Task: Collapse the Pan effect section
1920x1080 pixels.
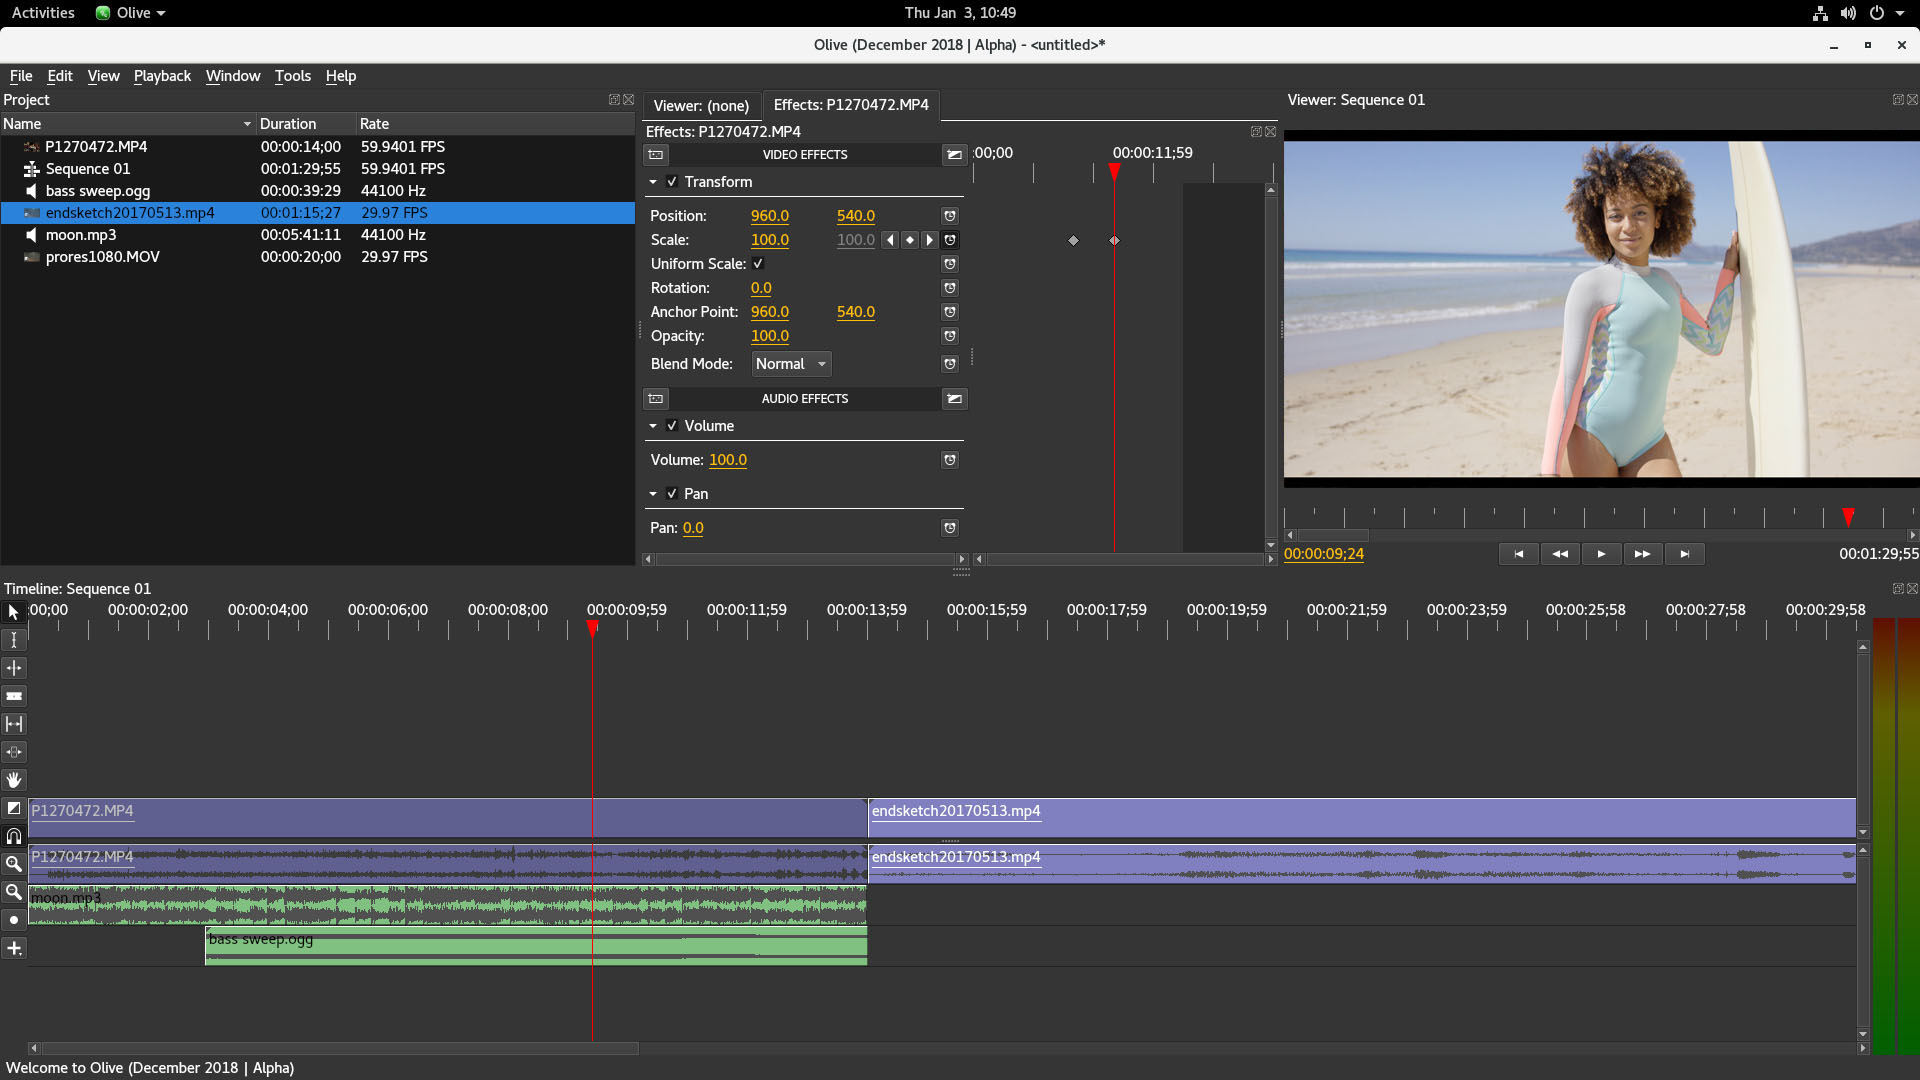Action: 653,494
